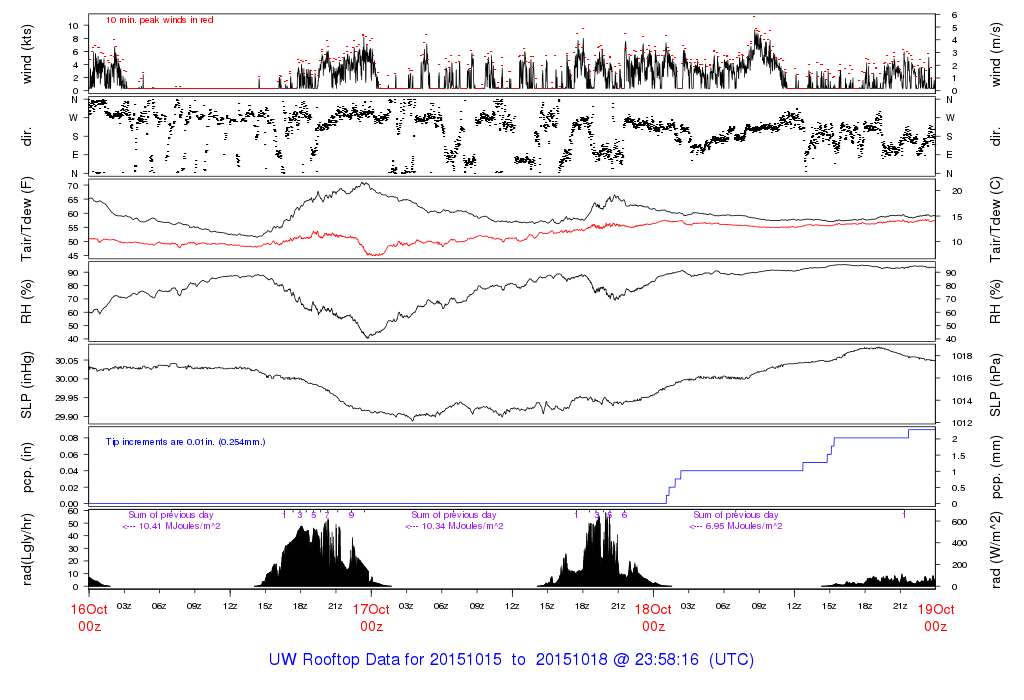Click the '10 min. peak winds in red' note
Viewport: 1024px width, 700px height.
(x=160, y=20)
